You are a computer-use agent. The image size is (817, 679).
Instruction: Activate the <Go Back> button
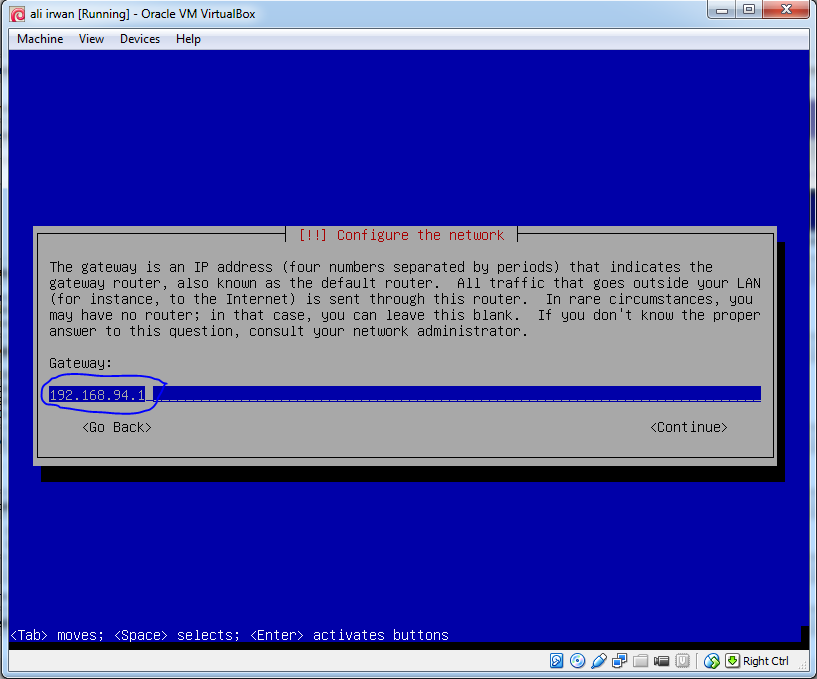(117, 427)
